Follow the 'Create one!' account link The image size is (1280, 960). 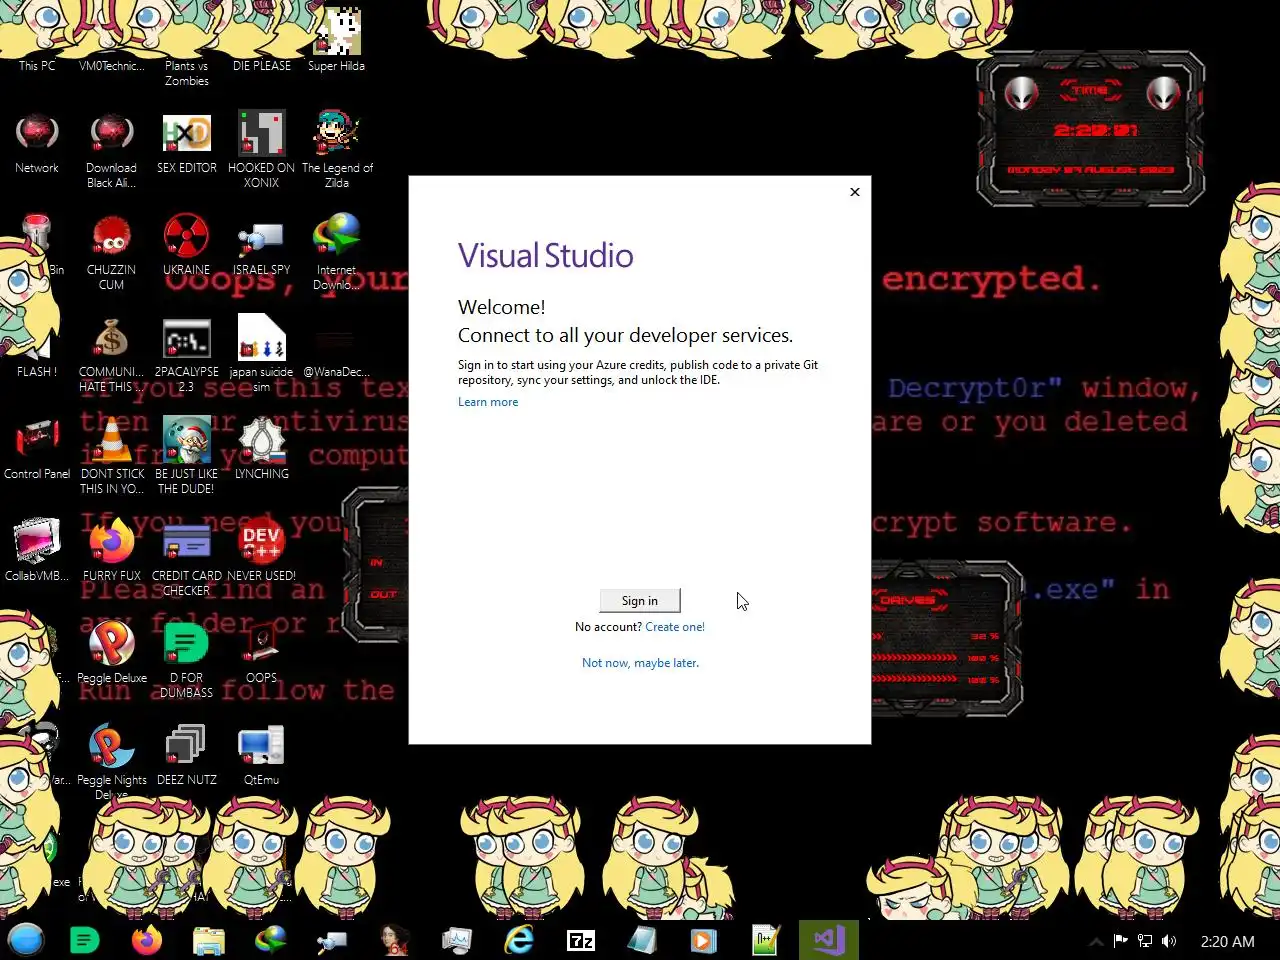pos(675,627)
